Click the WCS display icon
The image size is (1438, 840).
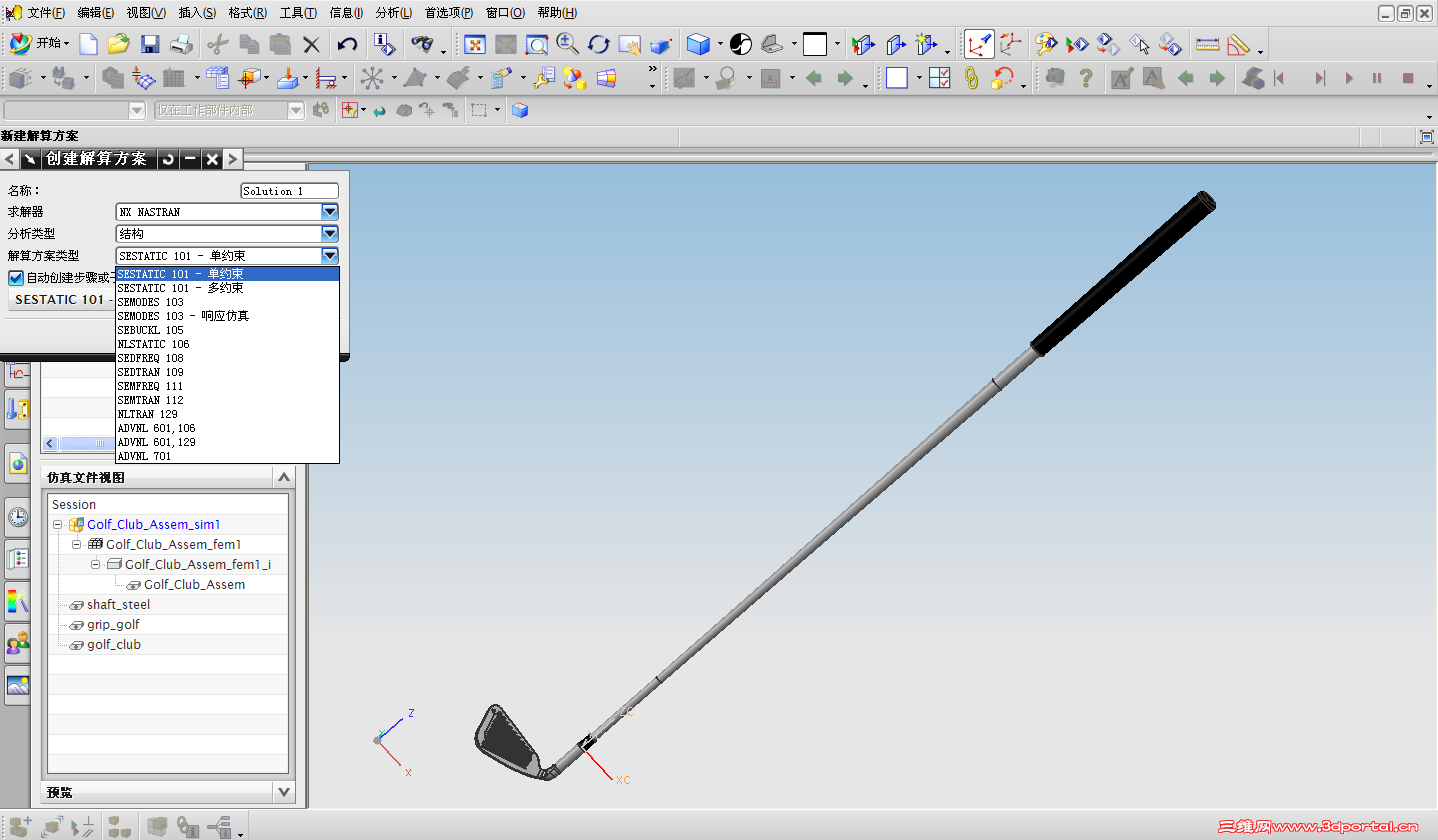(x=979, y=44)
